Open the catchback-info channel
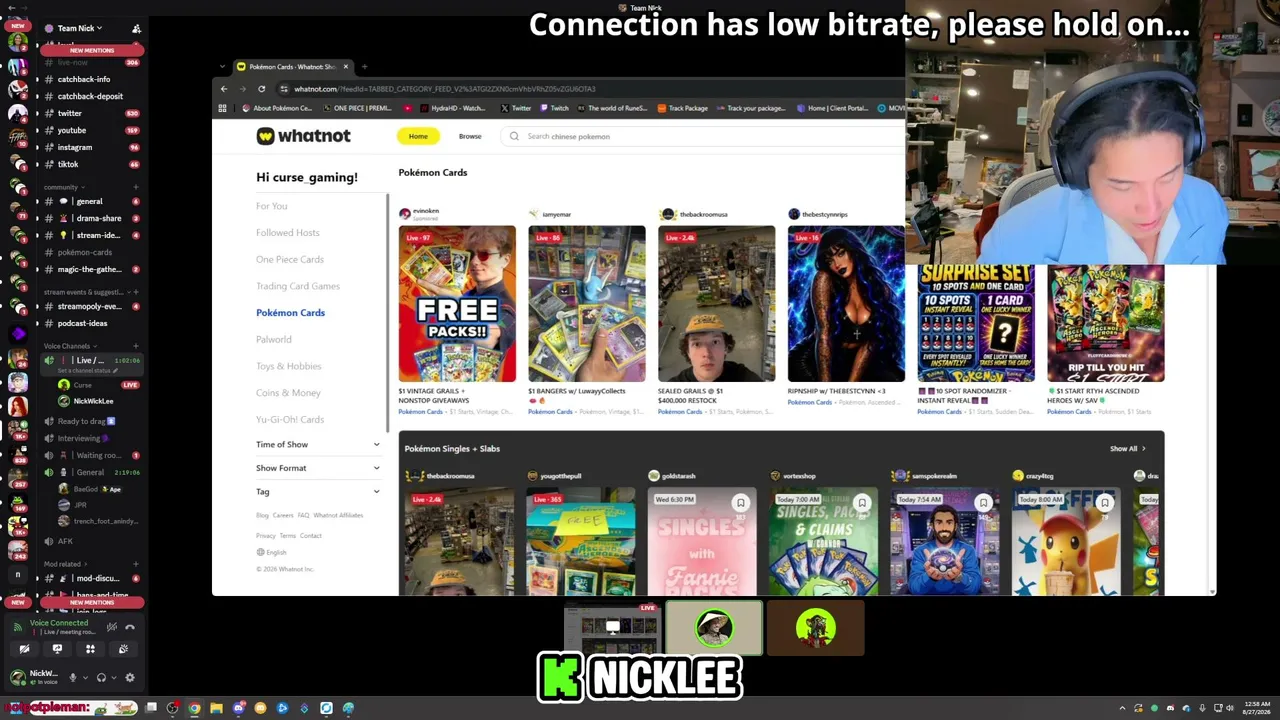 click(x=84, y=80)
